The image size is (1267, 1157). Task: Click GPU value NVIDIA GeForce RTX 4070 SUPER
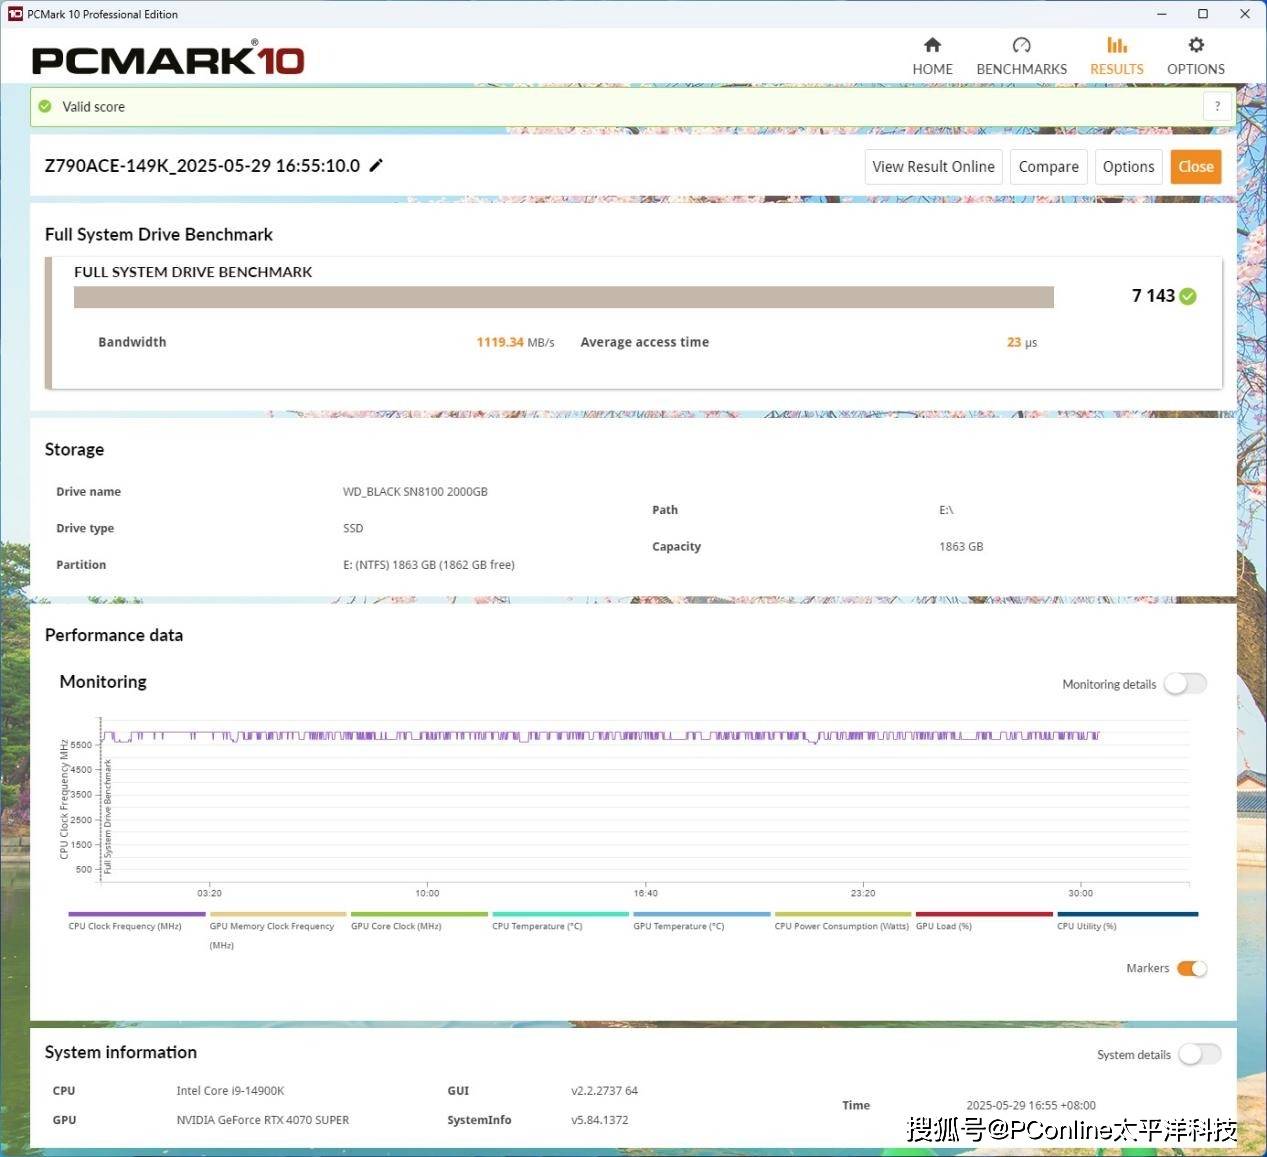tap(263, 1120)
